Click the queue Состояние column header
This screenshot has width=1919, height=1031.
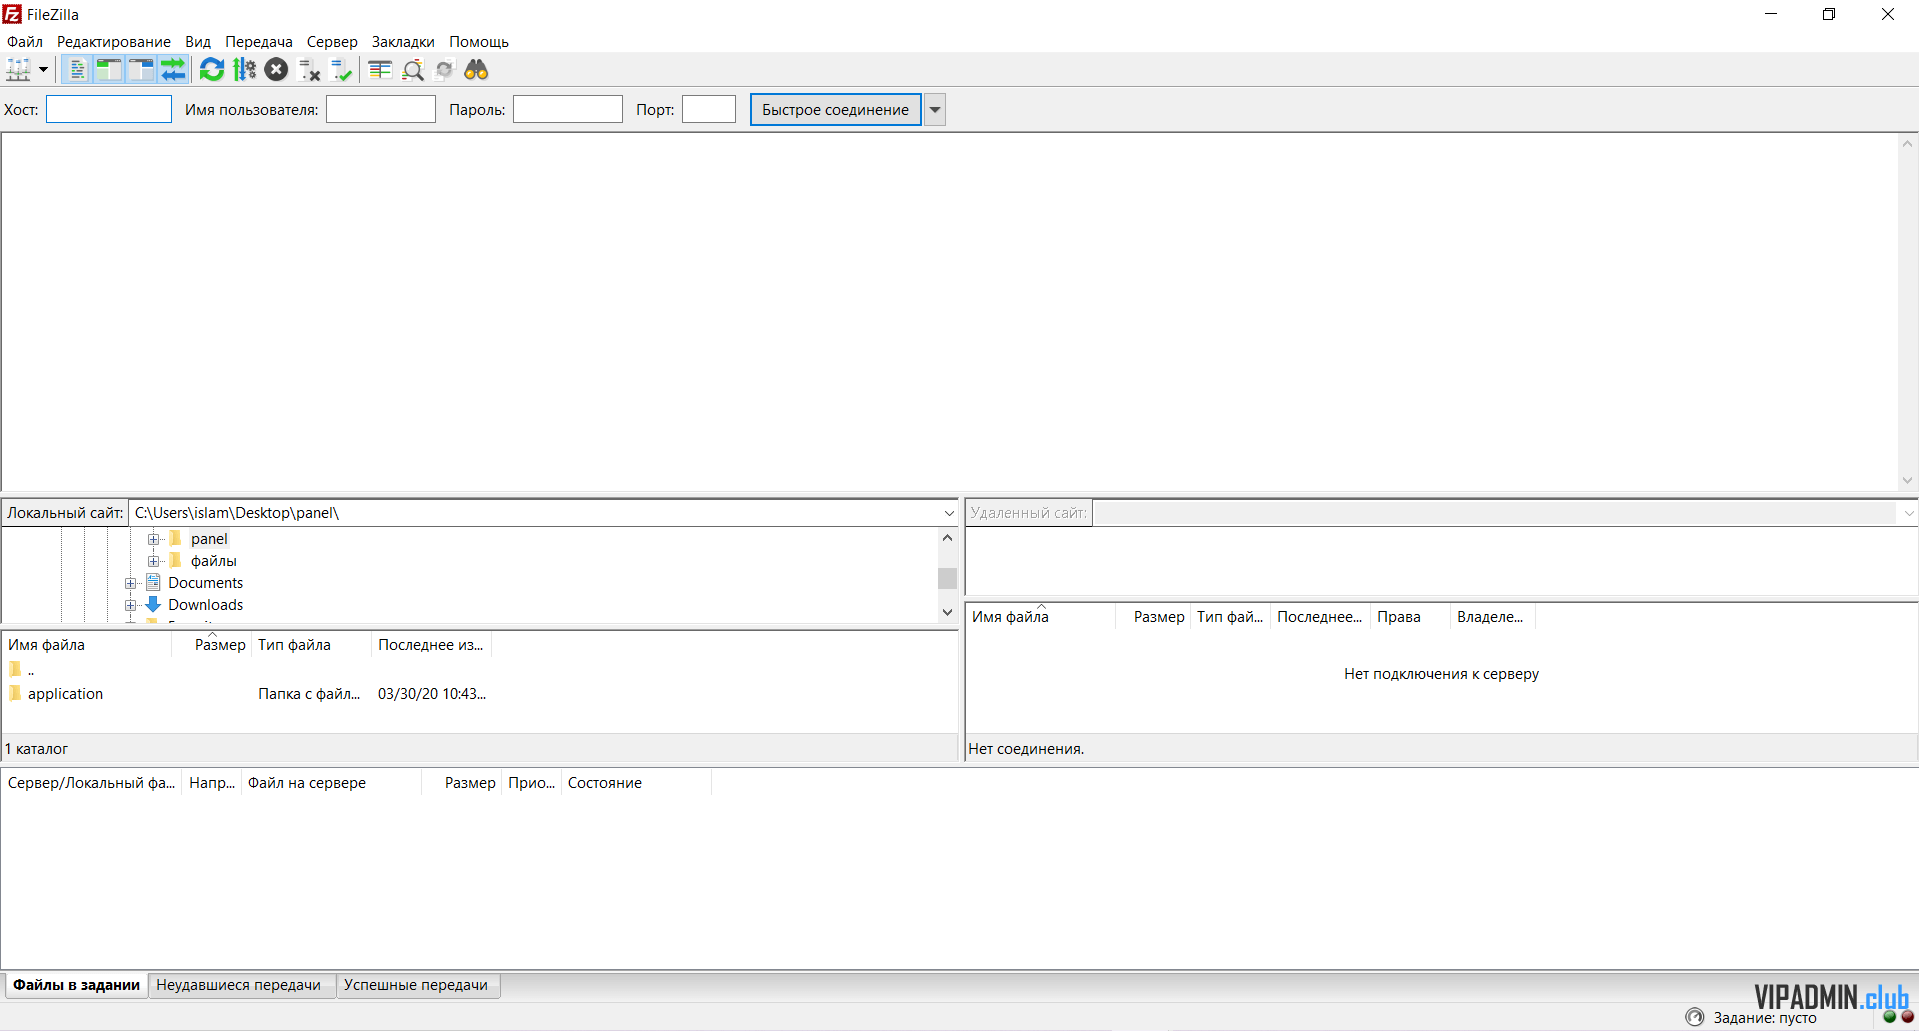click(x=636, y=783)
